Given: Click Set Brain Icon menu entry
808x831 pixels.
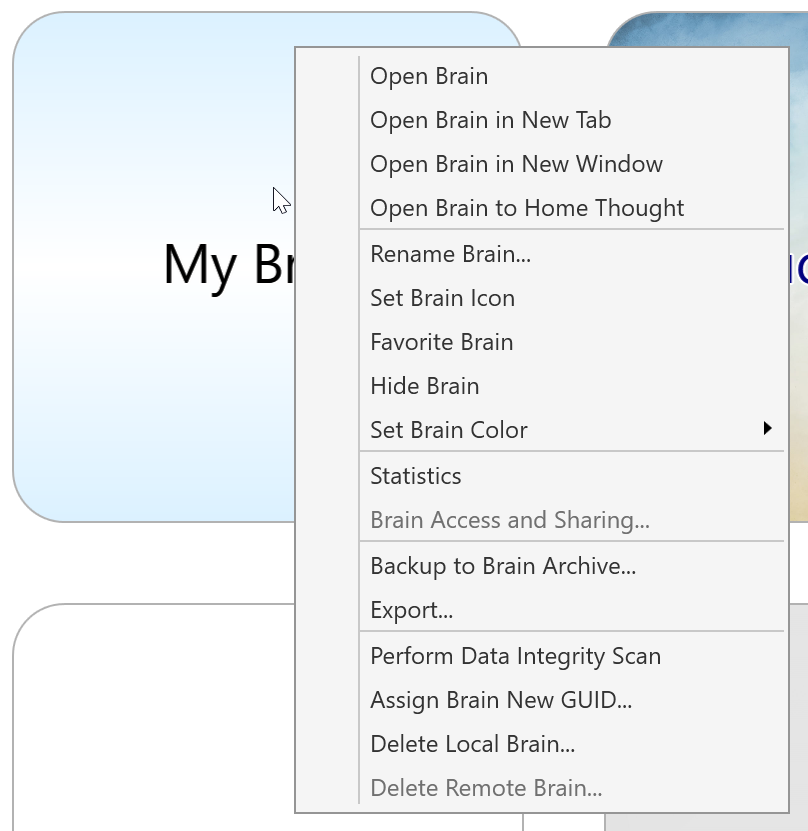Looking at the screenshot, I should coord(442,299).
